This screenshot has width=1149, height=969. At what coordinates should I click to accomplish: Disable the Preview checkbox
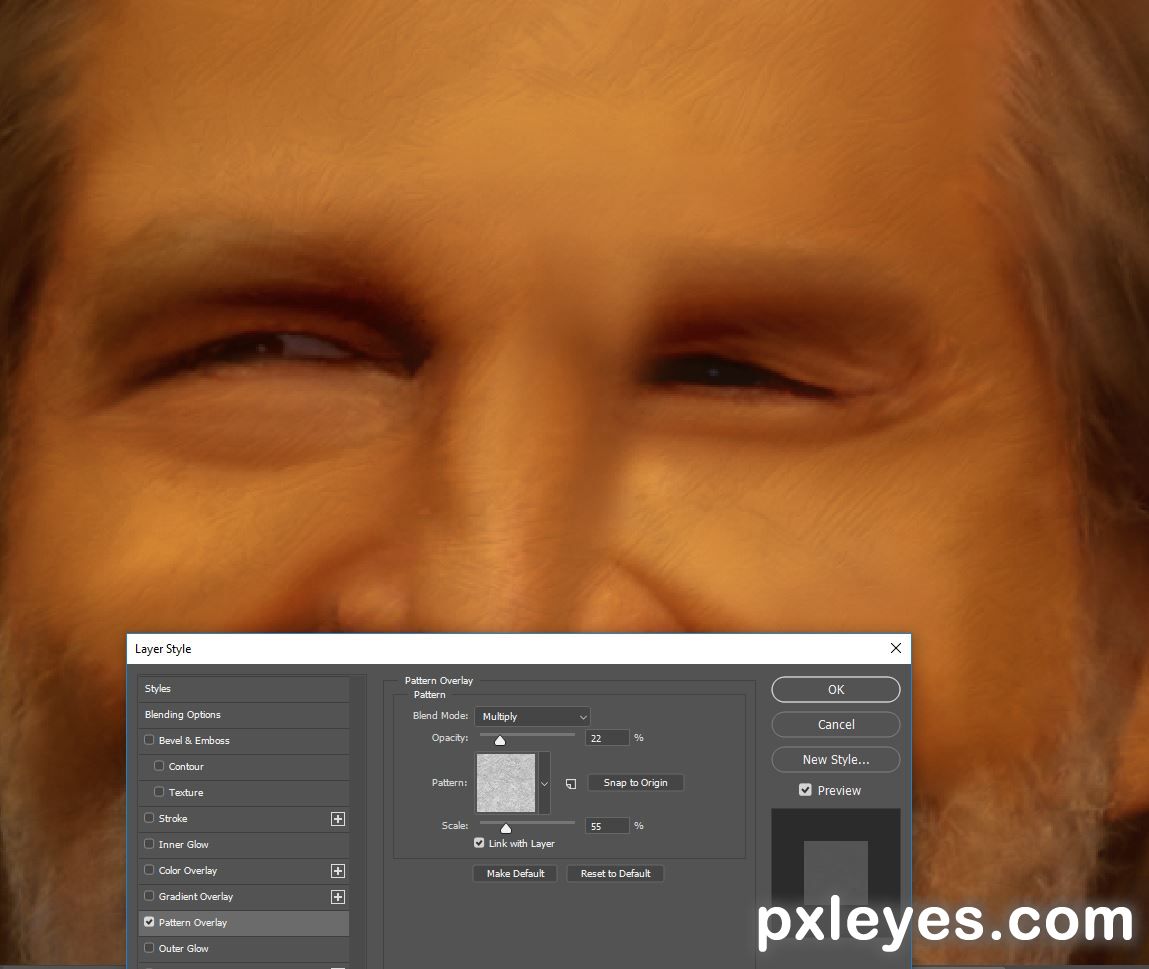[805, 790]
